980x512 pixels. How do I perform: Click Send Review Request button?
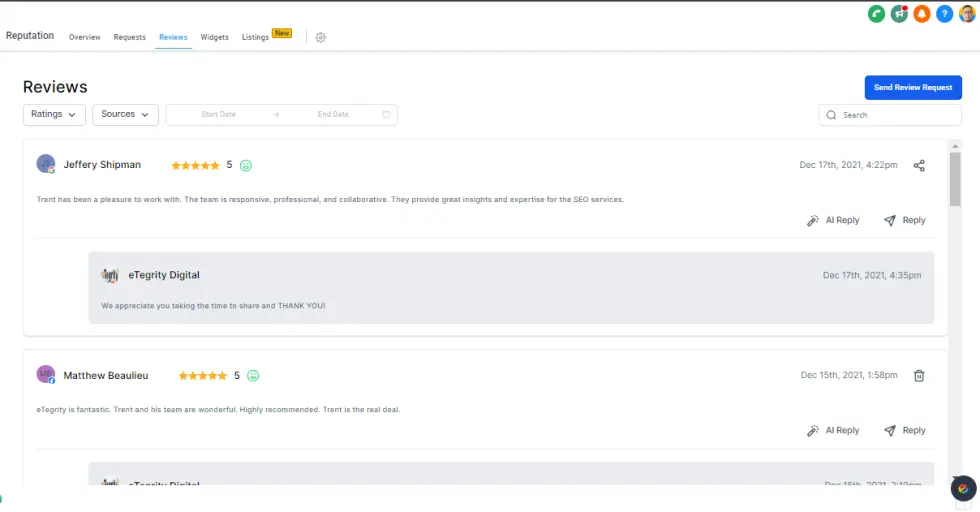[913, 88]
